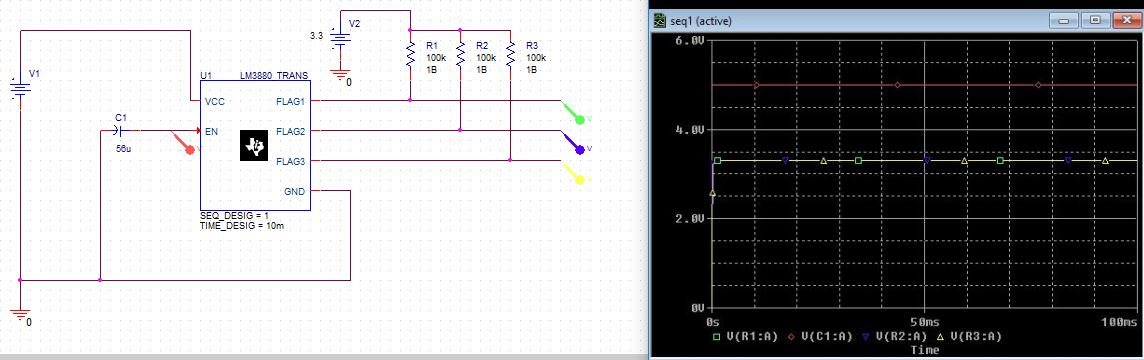Image resolution: width=1144 pixels, height=360 pixels.
Task: Click the TIME_DESIG = 10m property text
Action: pyautogui.click(x=241, y=226)
